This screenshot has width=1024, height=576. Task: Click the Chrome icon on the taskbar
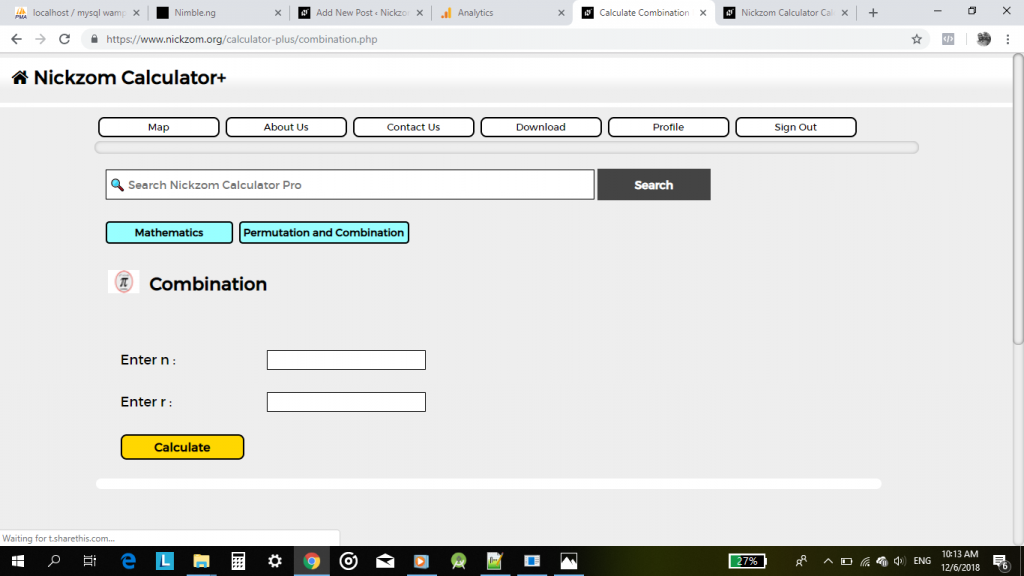click(x=312, y=561)
